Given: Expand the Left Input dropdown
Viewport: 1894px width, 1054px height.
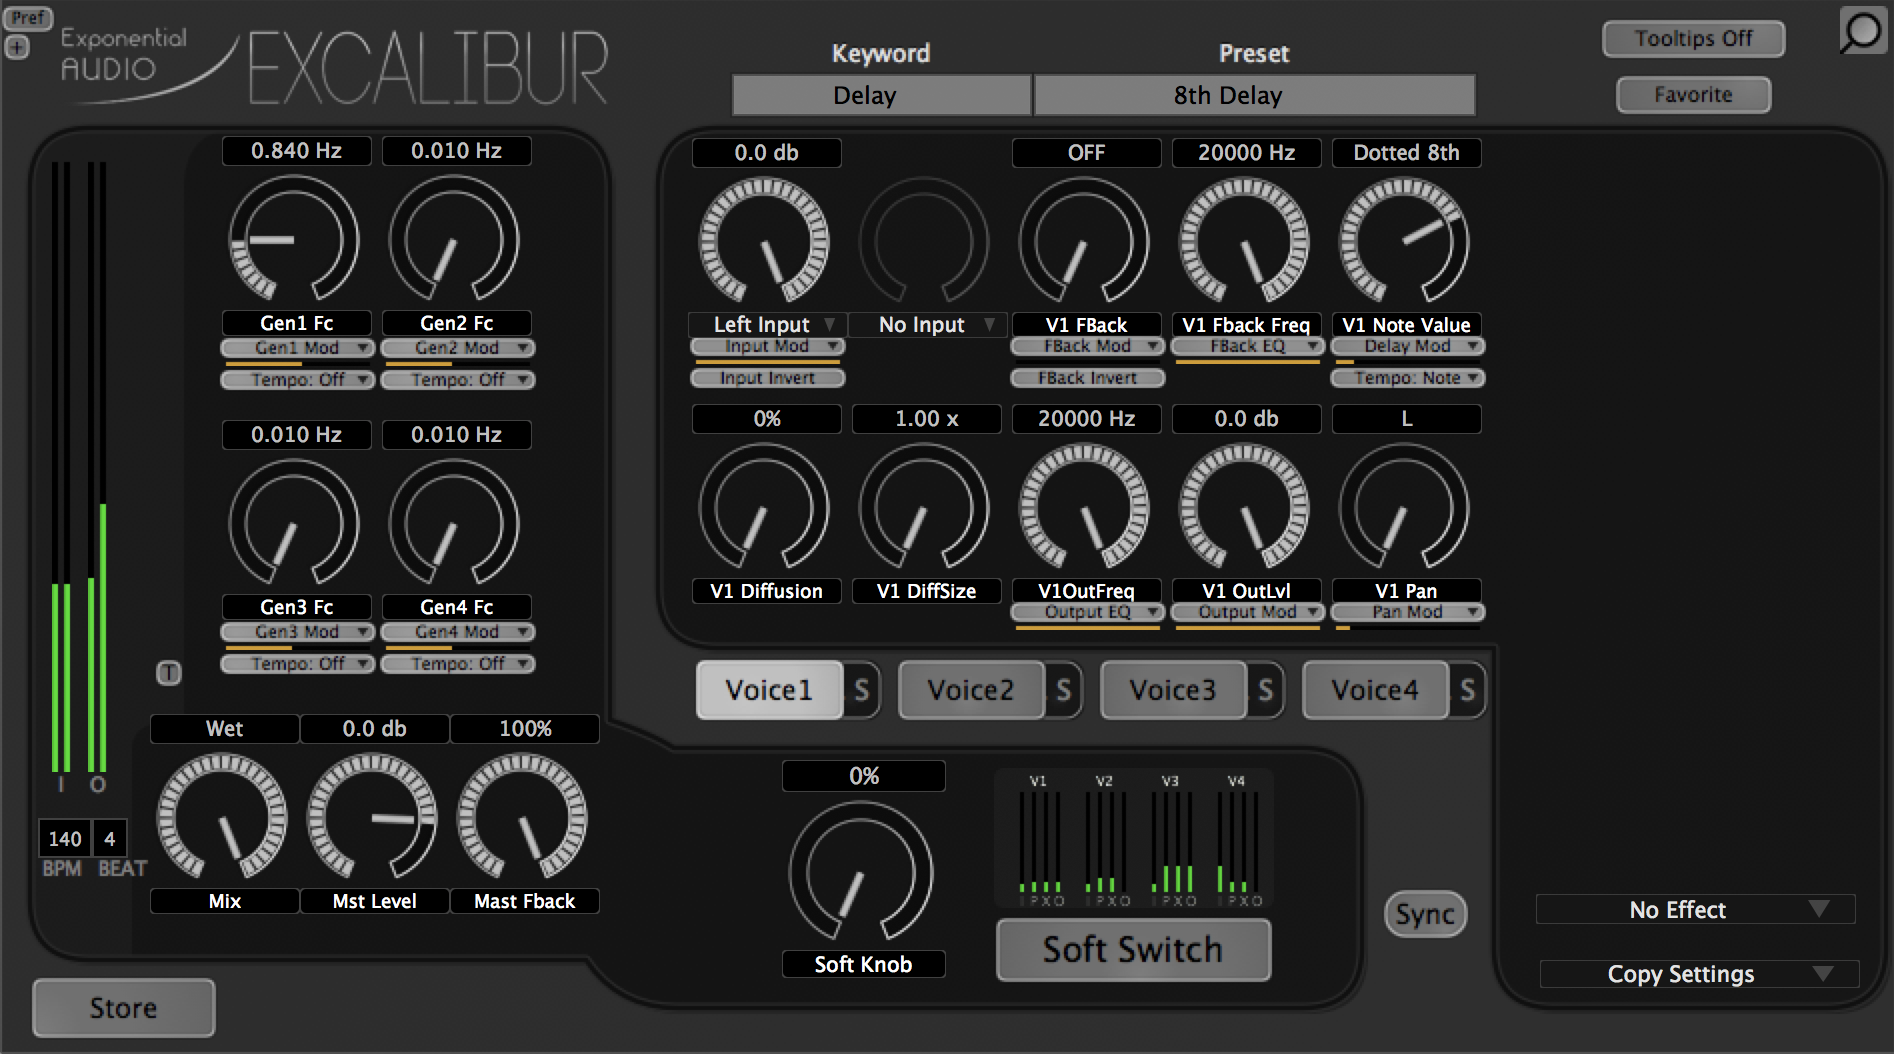Looking at the screenshot, I should pyautogui.click(x=767, y=325).
